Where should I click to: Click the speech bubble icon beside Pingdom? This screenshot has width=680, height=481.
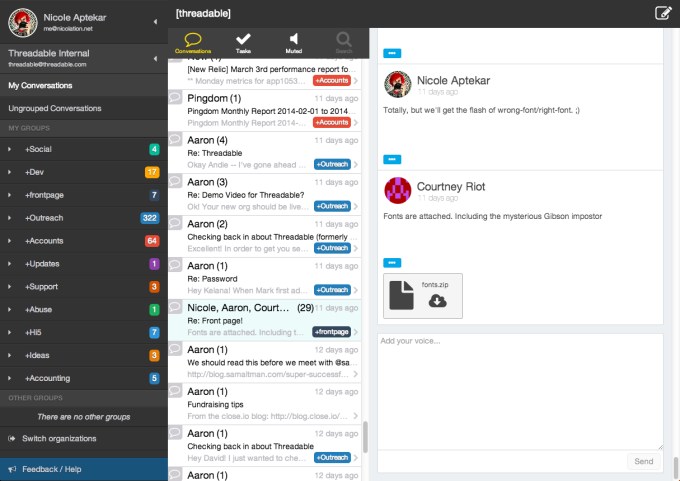[175, 98]
